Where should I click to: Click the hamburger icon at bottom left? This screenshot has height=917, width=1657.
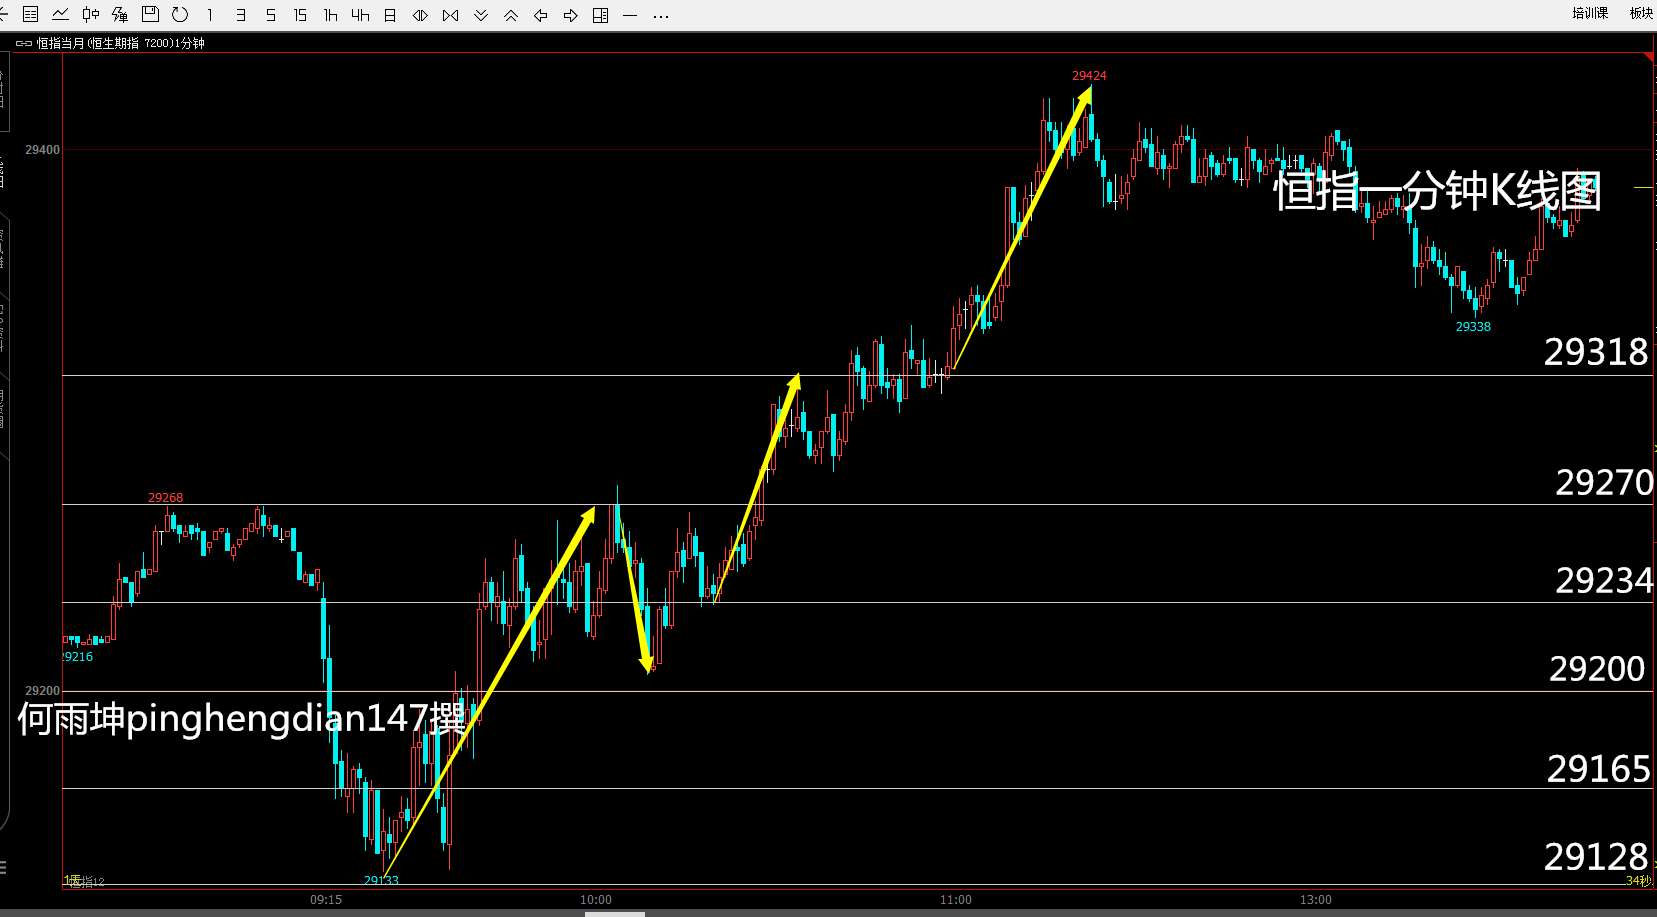(x=3, y=867)
